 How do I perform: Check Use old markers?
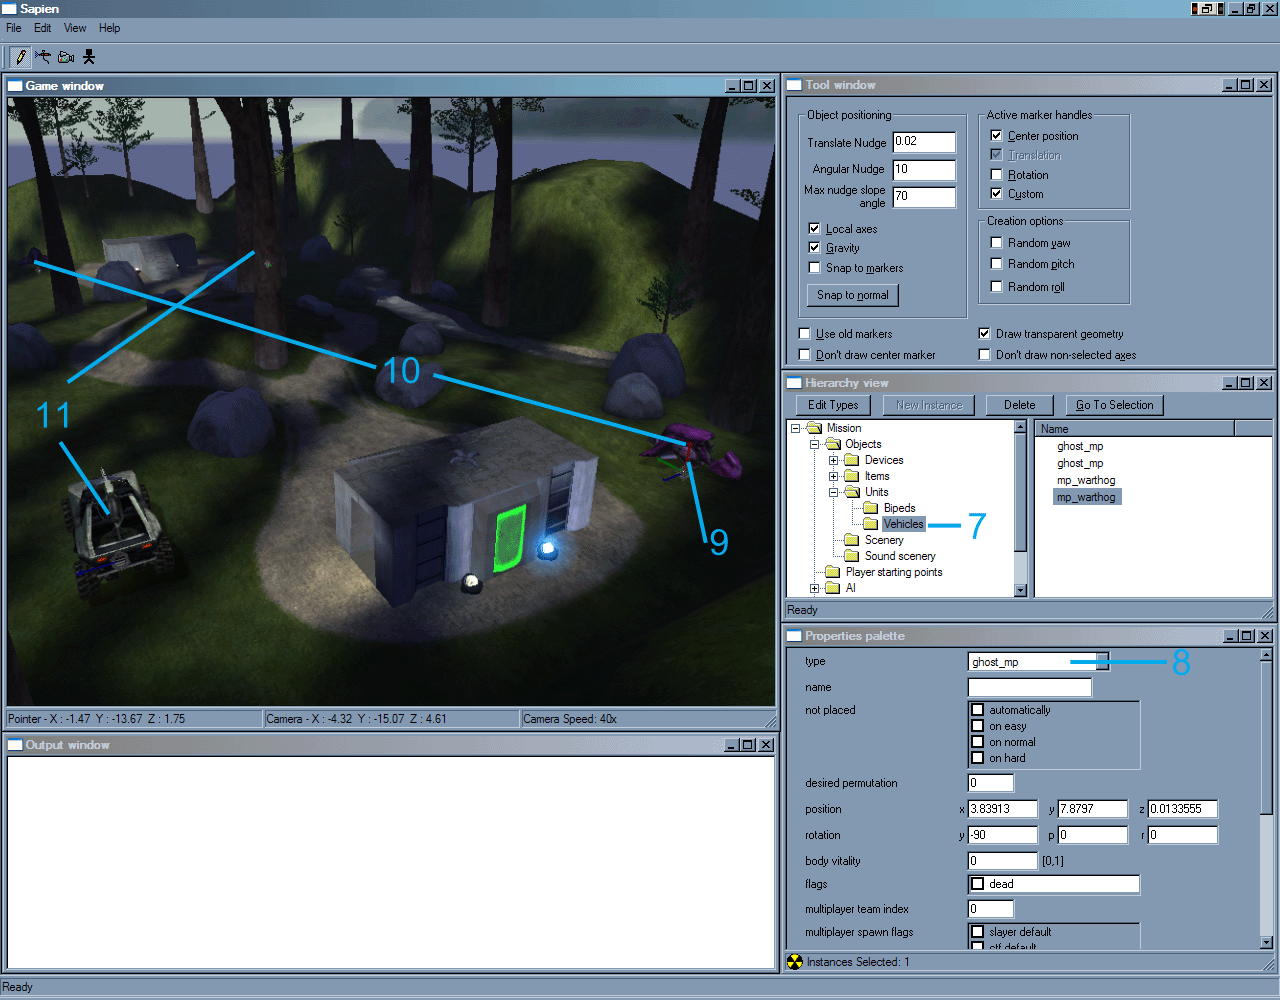804,333
